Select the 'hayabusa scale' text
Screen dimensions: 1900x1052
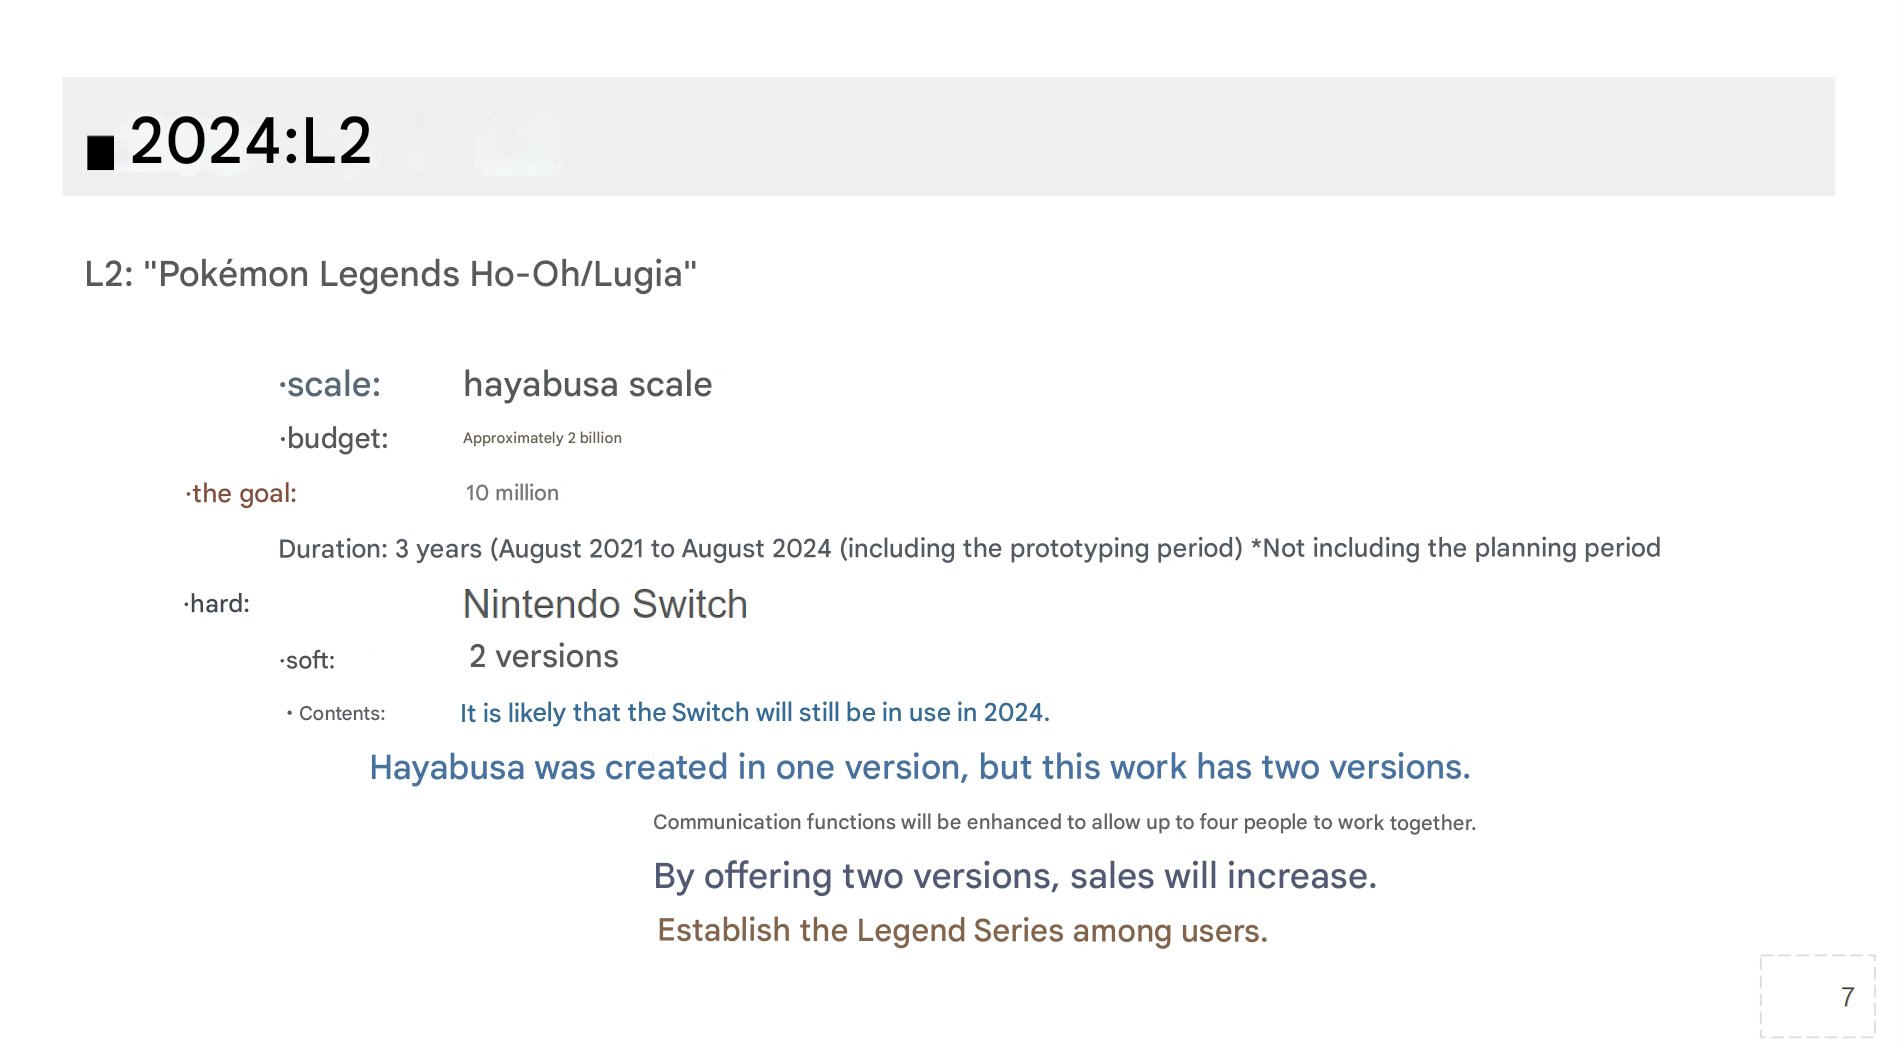tap(588, 384)
